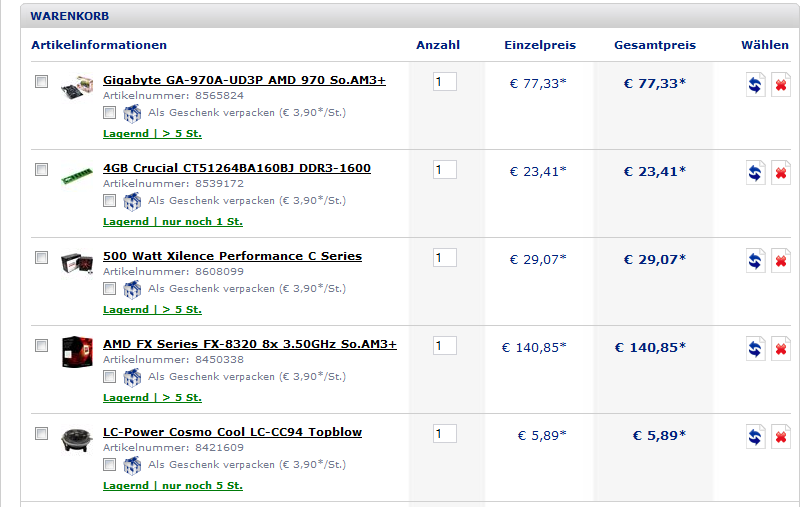The width and height of the screenshot is (807, 507).
Task: Open LC-Power Cosmo Cool LC-CC94 Topblow link
Action: coord(232,432)
